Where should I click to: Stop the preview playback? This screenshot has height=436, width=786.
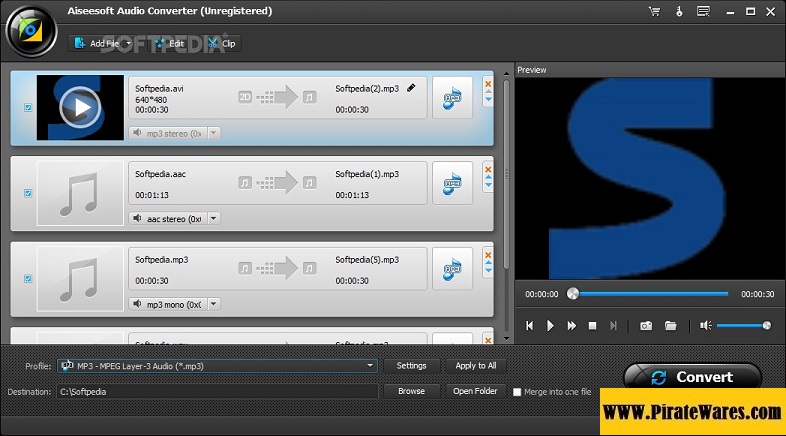(x=592, y=325)
